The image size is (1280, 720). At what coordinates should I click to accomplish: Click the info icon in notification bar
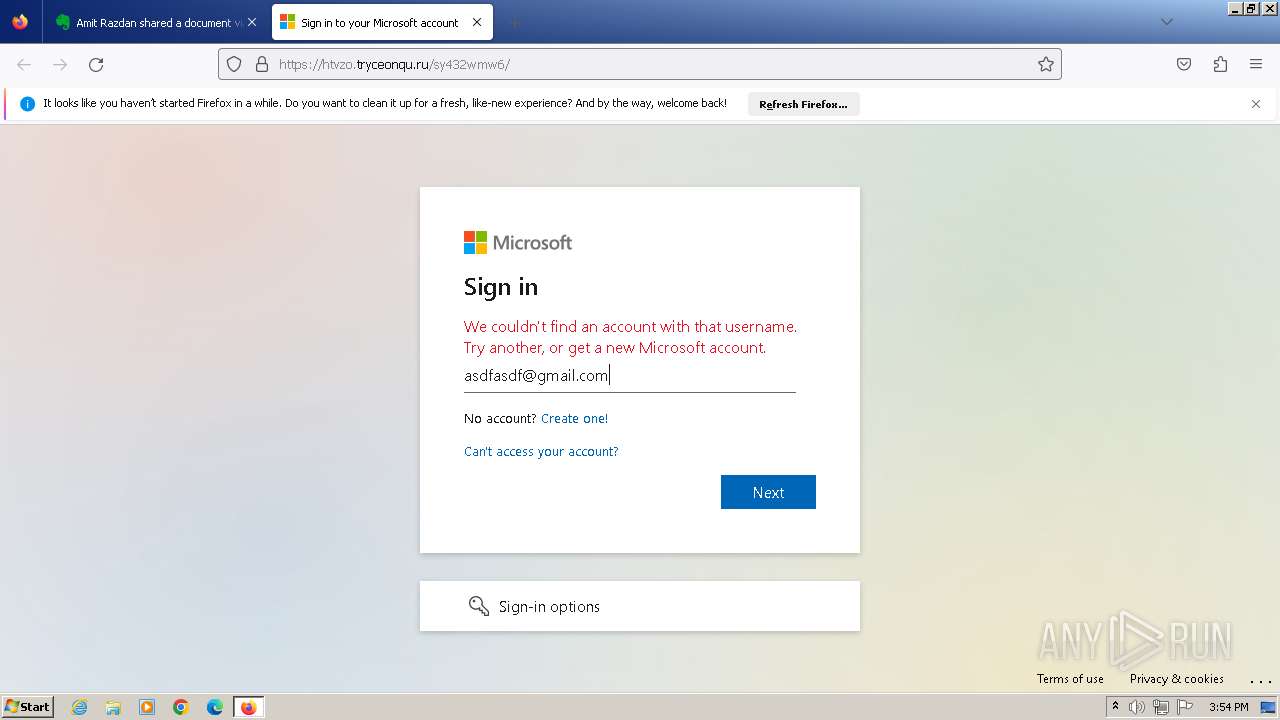(28, 104)
